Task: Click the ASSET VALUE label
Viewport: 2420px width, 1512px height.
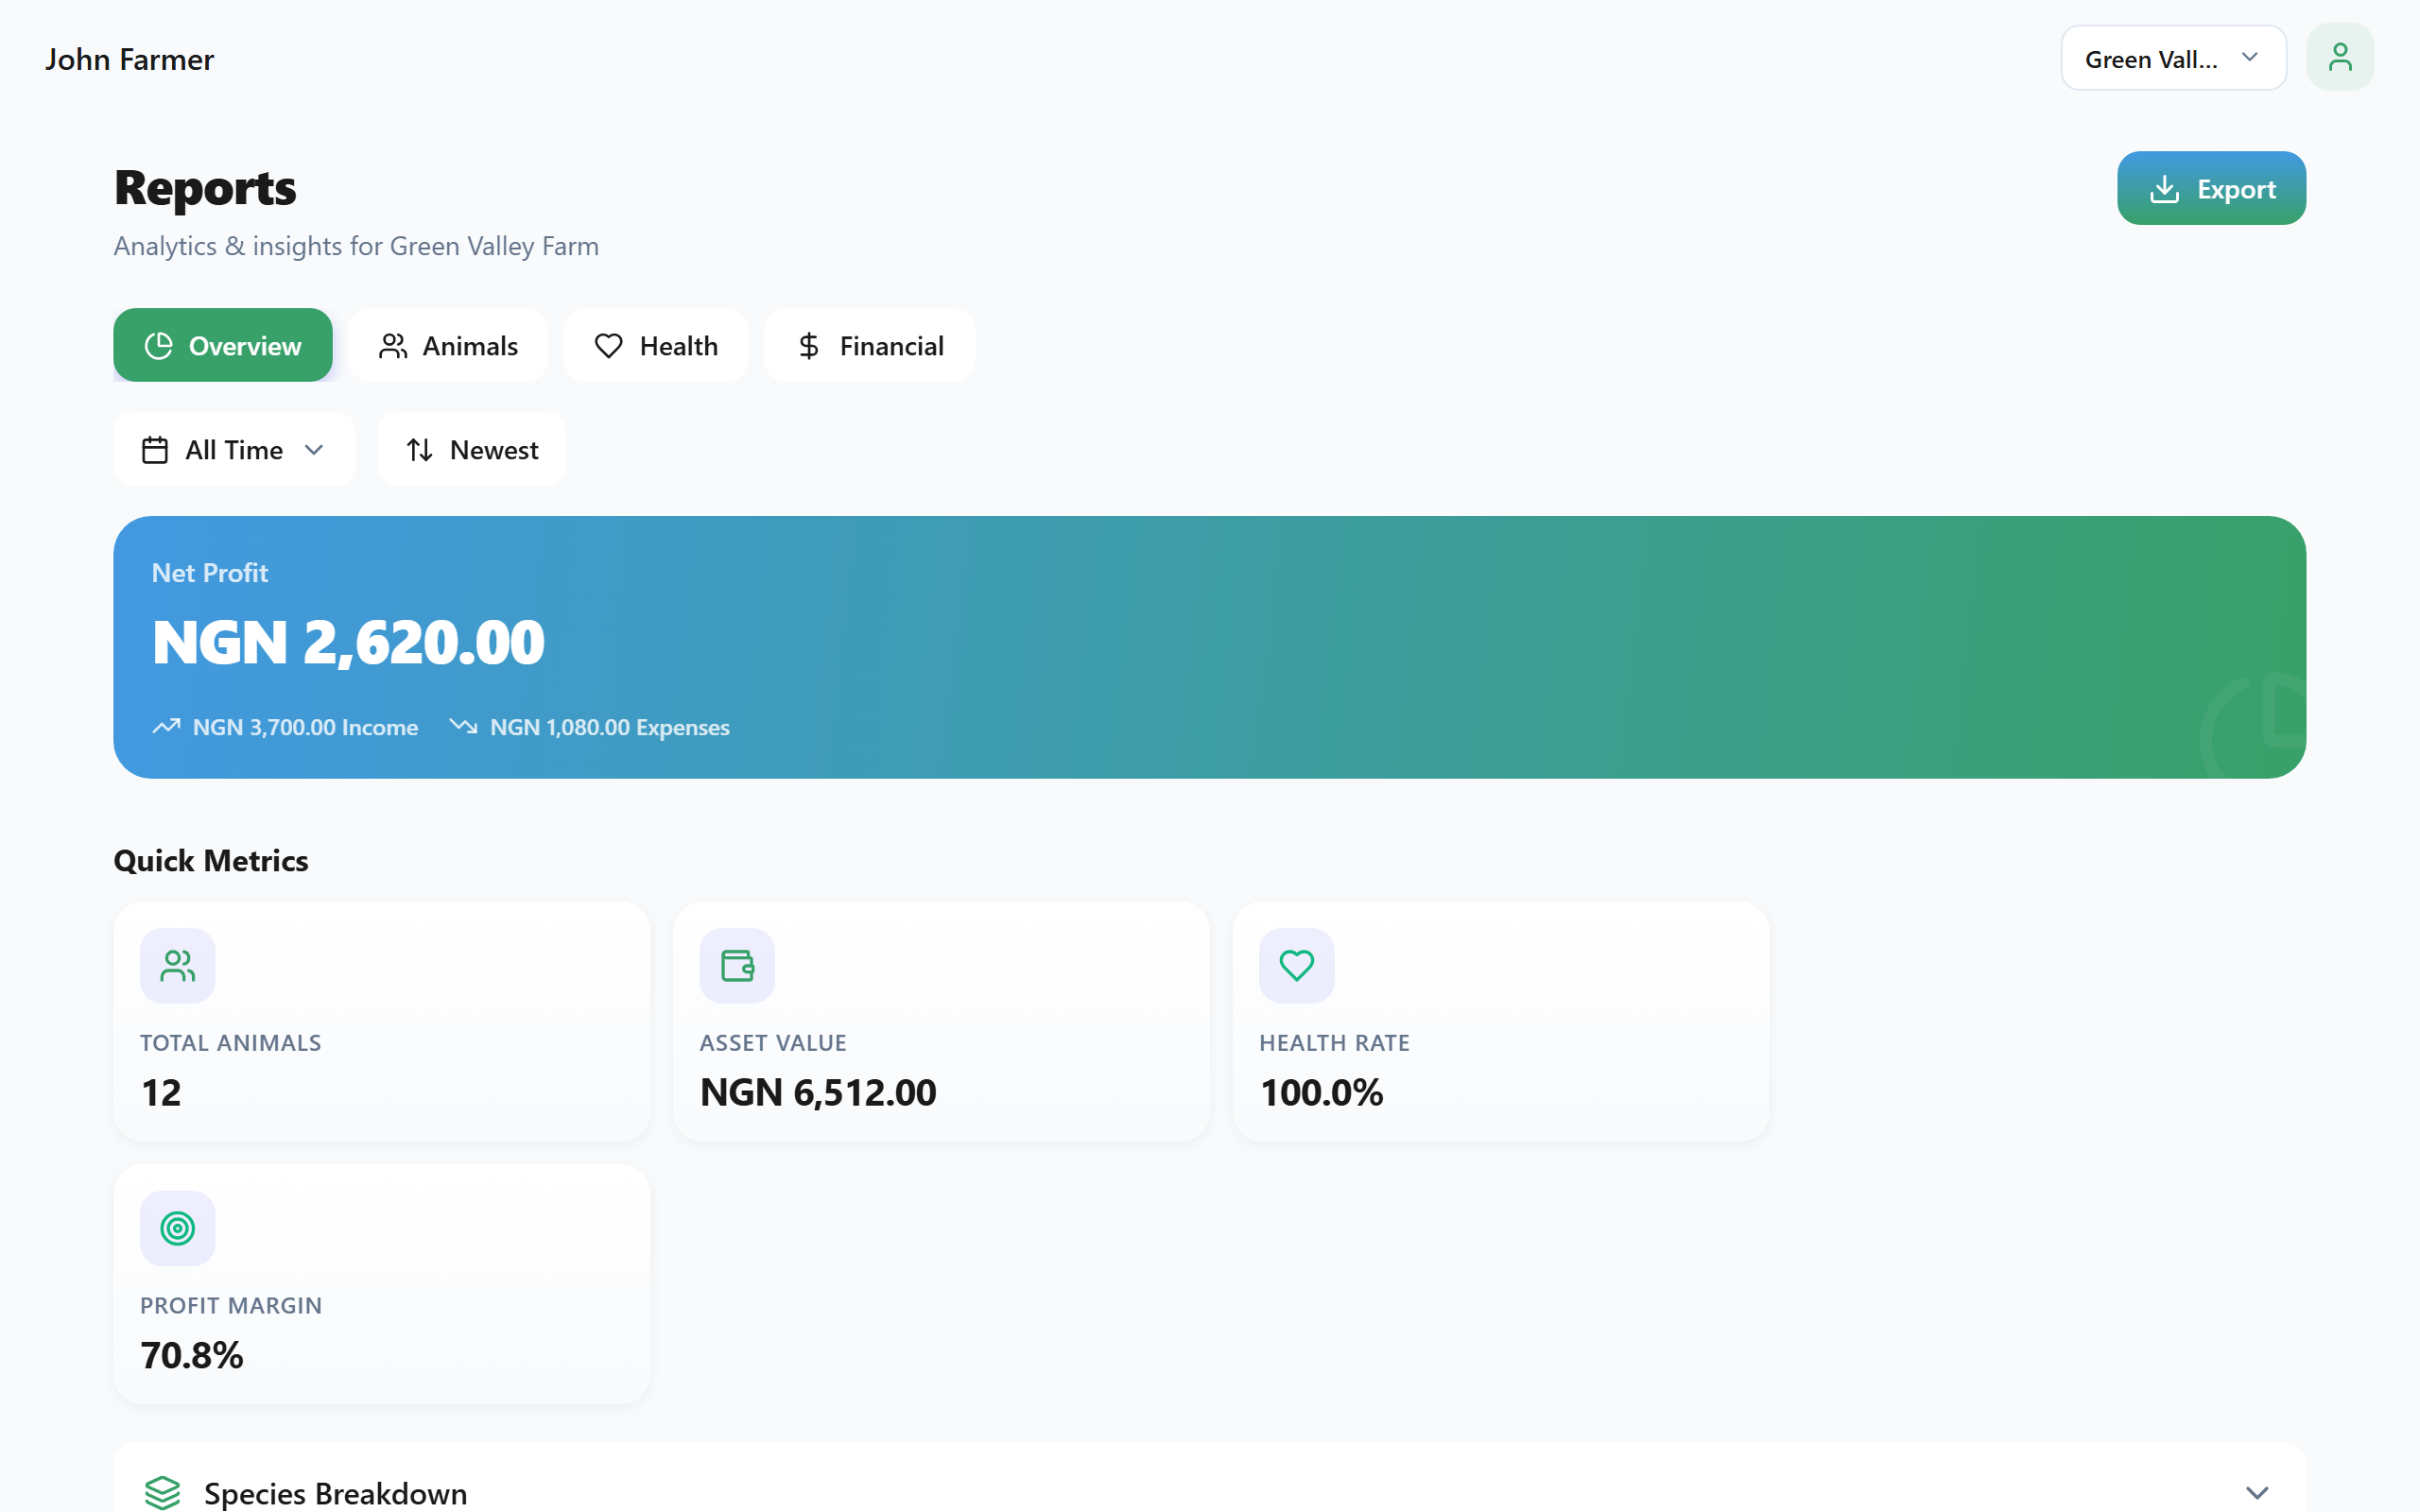Action: [773, 1043]
